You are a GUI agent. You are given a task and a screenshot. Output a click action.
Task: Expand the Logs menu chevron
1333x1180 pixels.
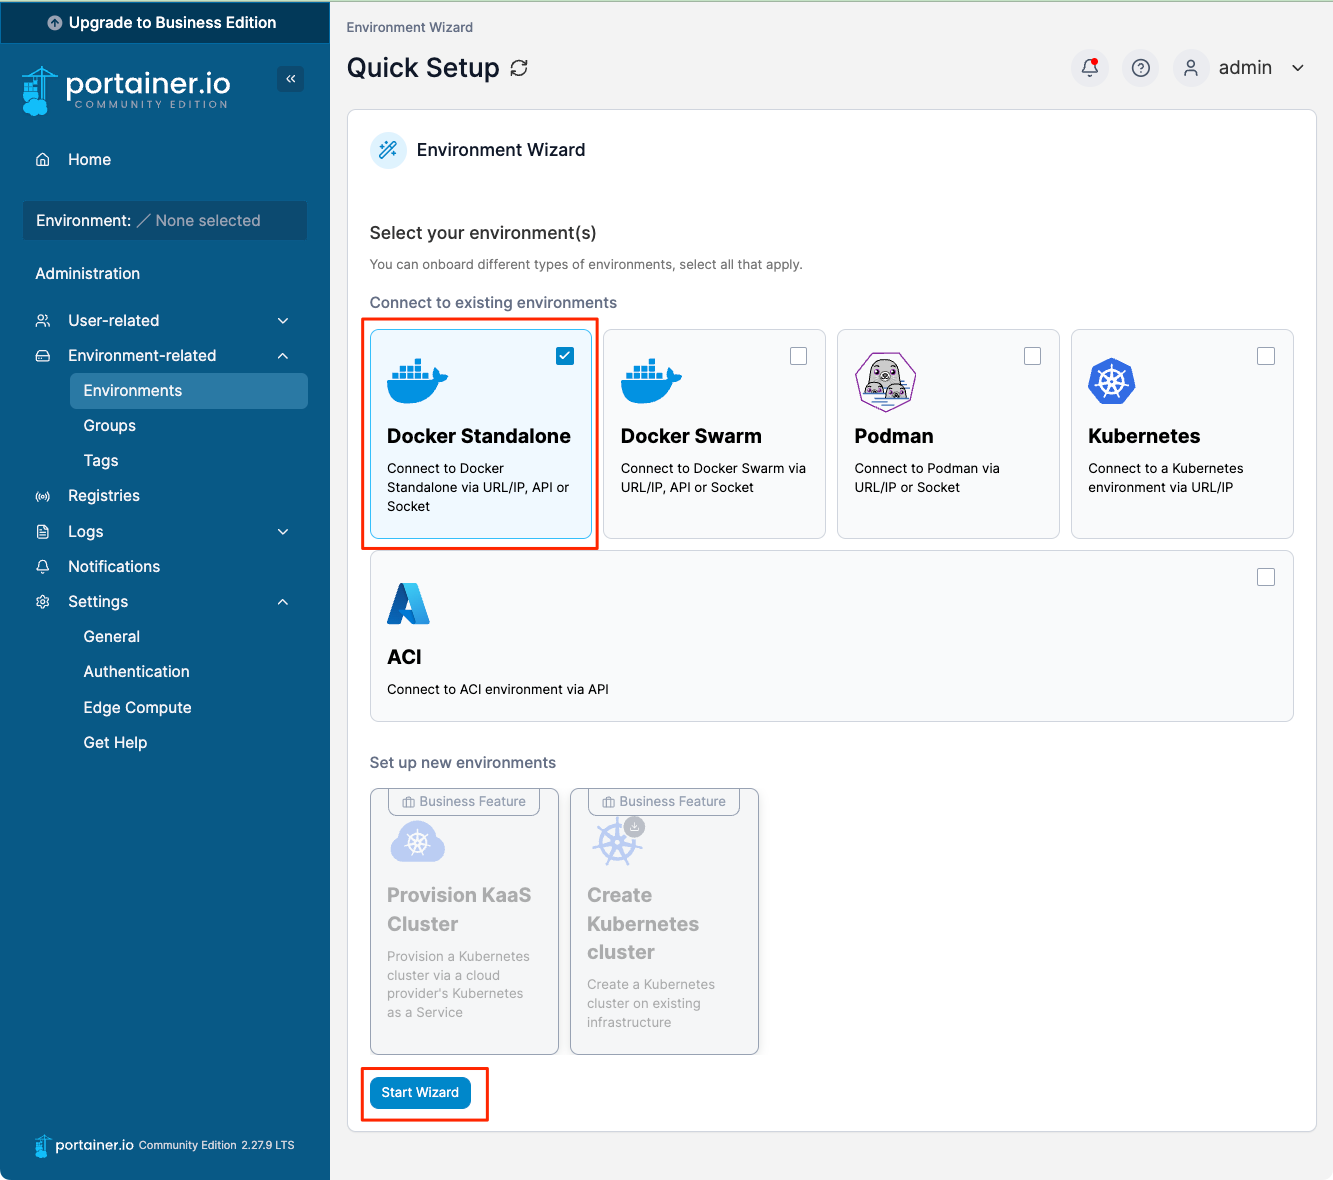283,532
